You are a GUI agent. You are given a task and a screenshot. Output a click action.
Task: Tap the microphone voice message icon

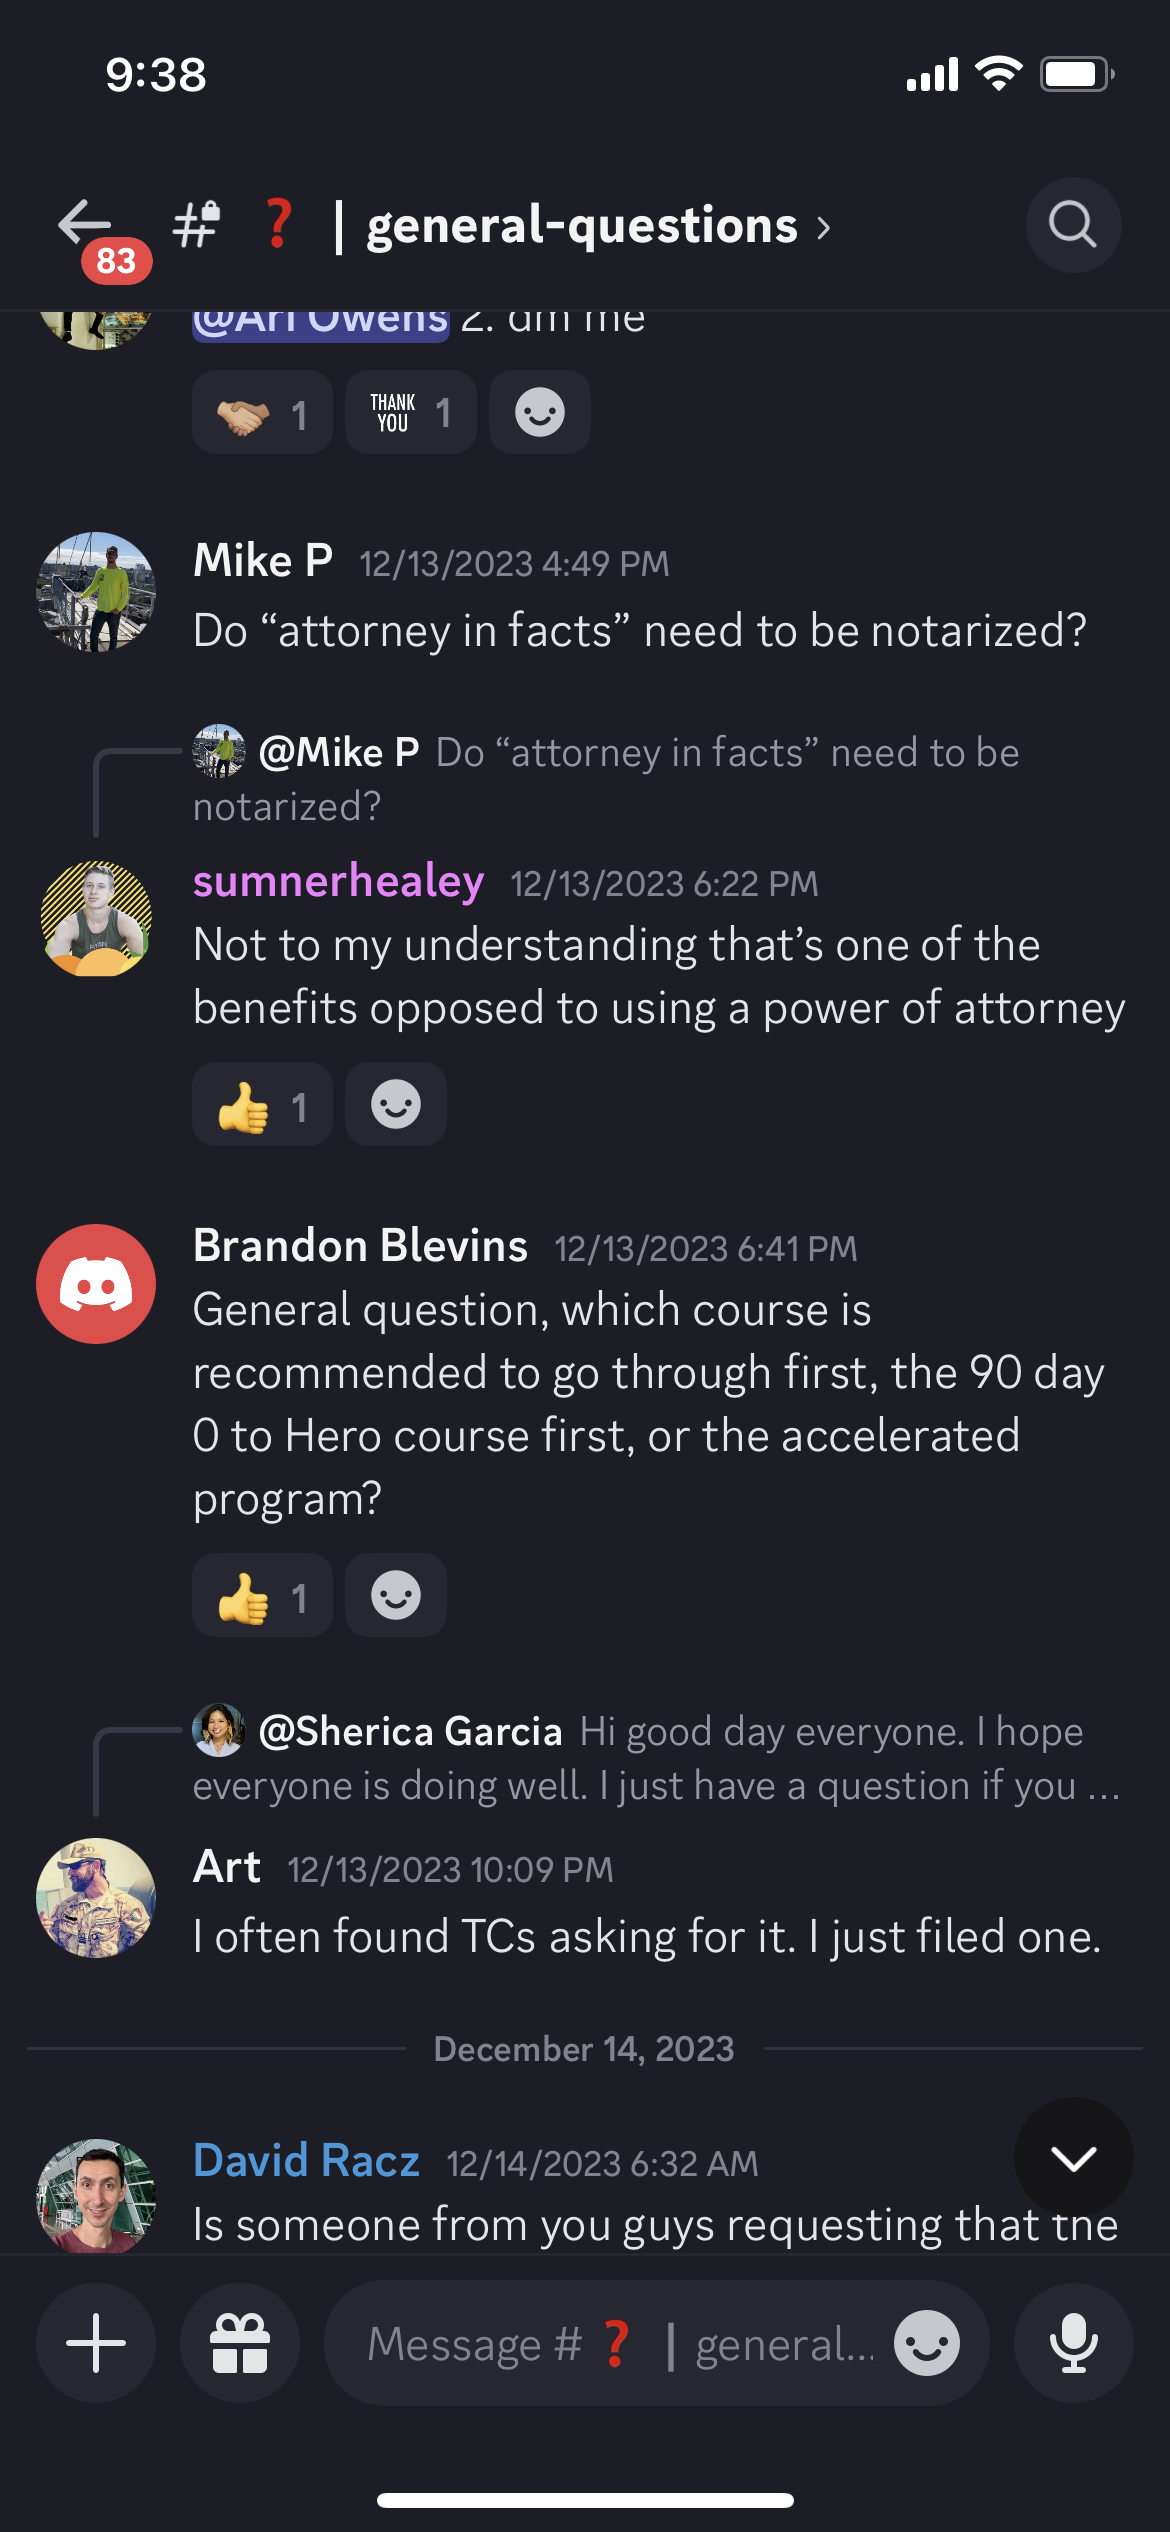coord(1074,2343)
